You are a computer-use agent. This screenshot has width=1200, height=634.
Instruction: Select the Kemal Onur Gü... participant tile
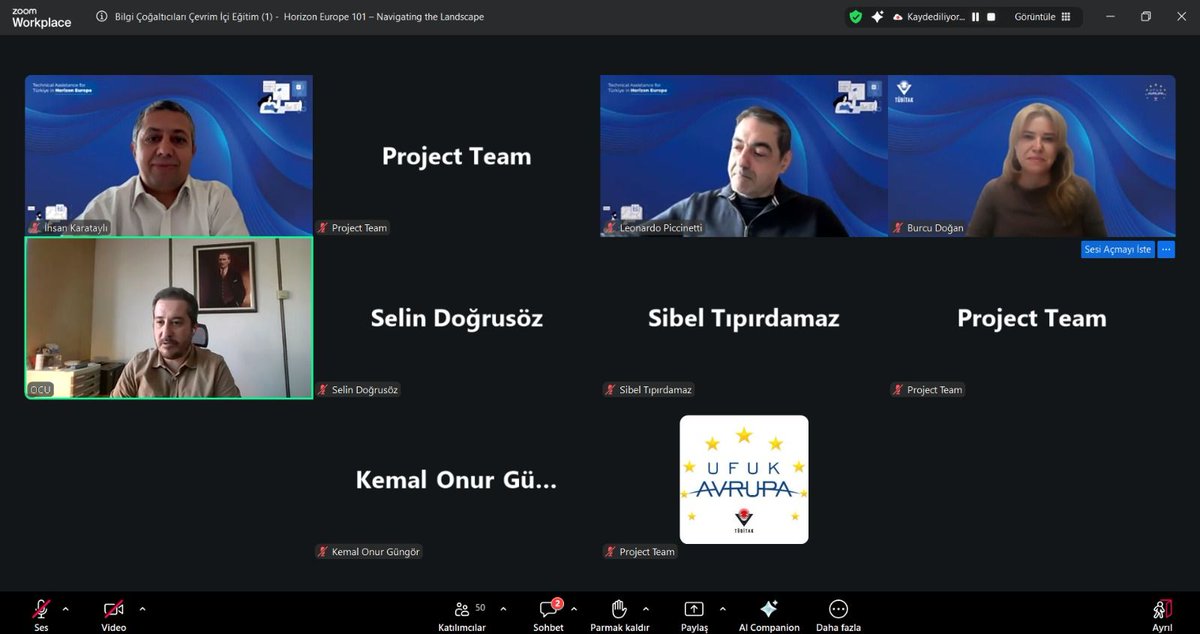tap(457, 480)
